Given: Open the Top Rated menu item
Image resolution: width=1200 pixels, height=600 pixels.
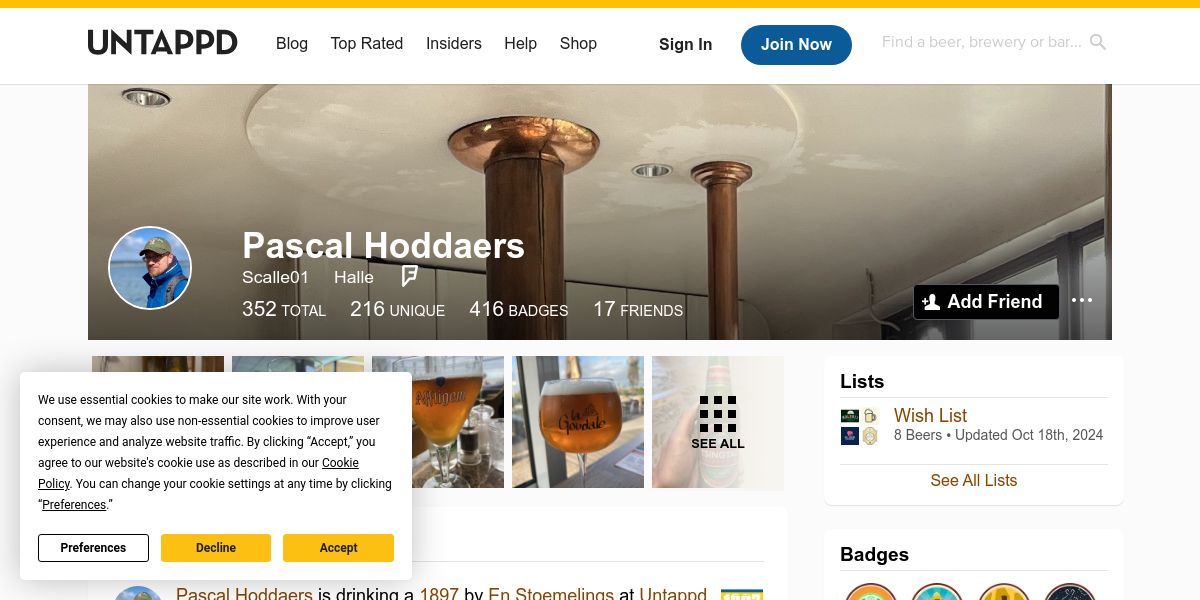Looking at the screenshot, I should point(367,43).
